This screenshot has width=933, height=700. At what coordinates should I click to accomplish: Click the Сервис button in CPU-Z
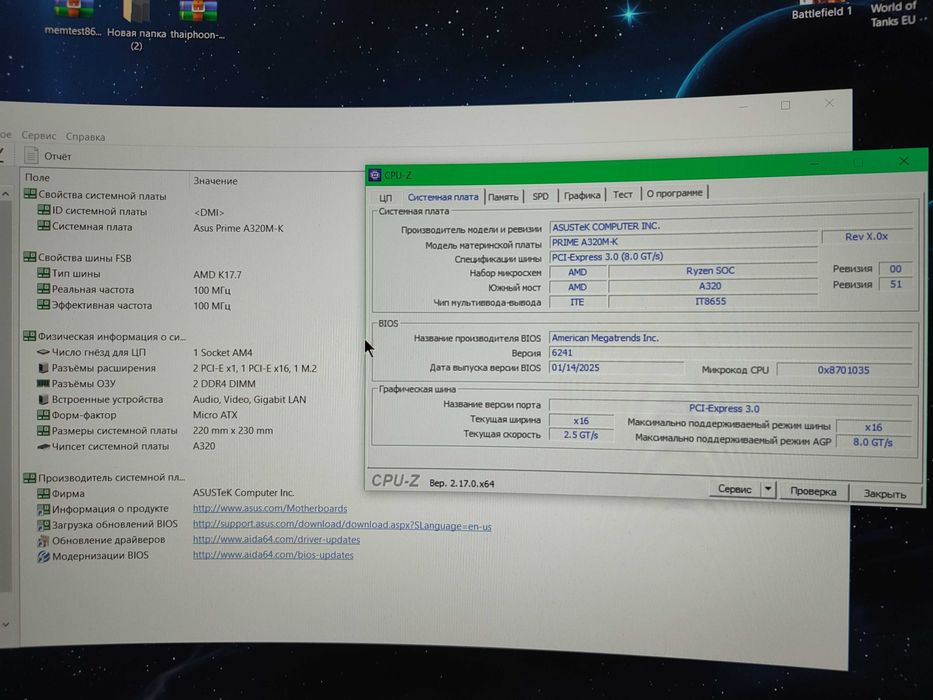point(735,489)
